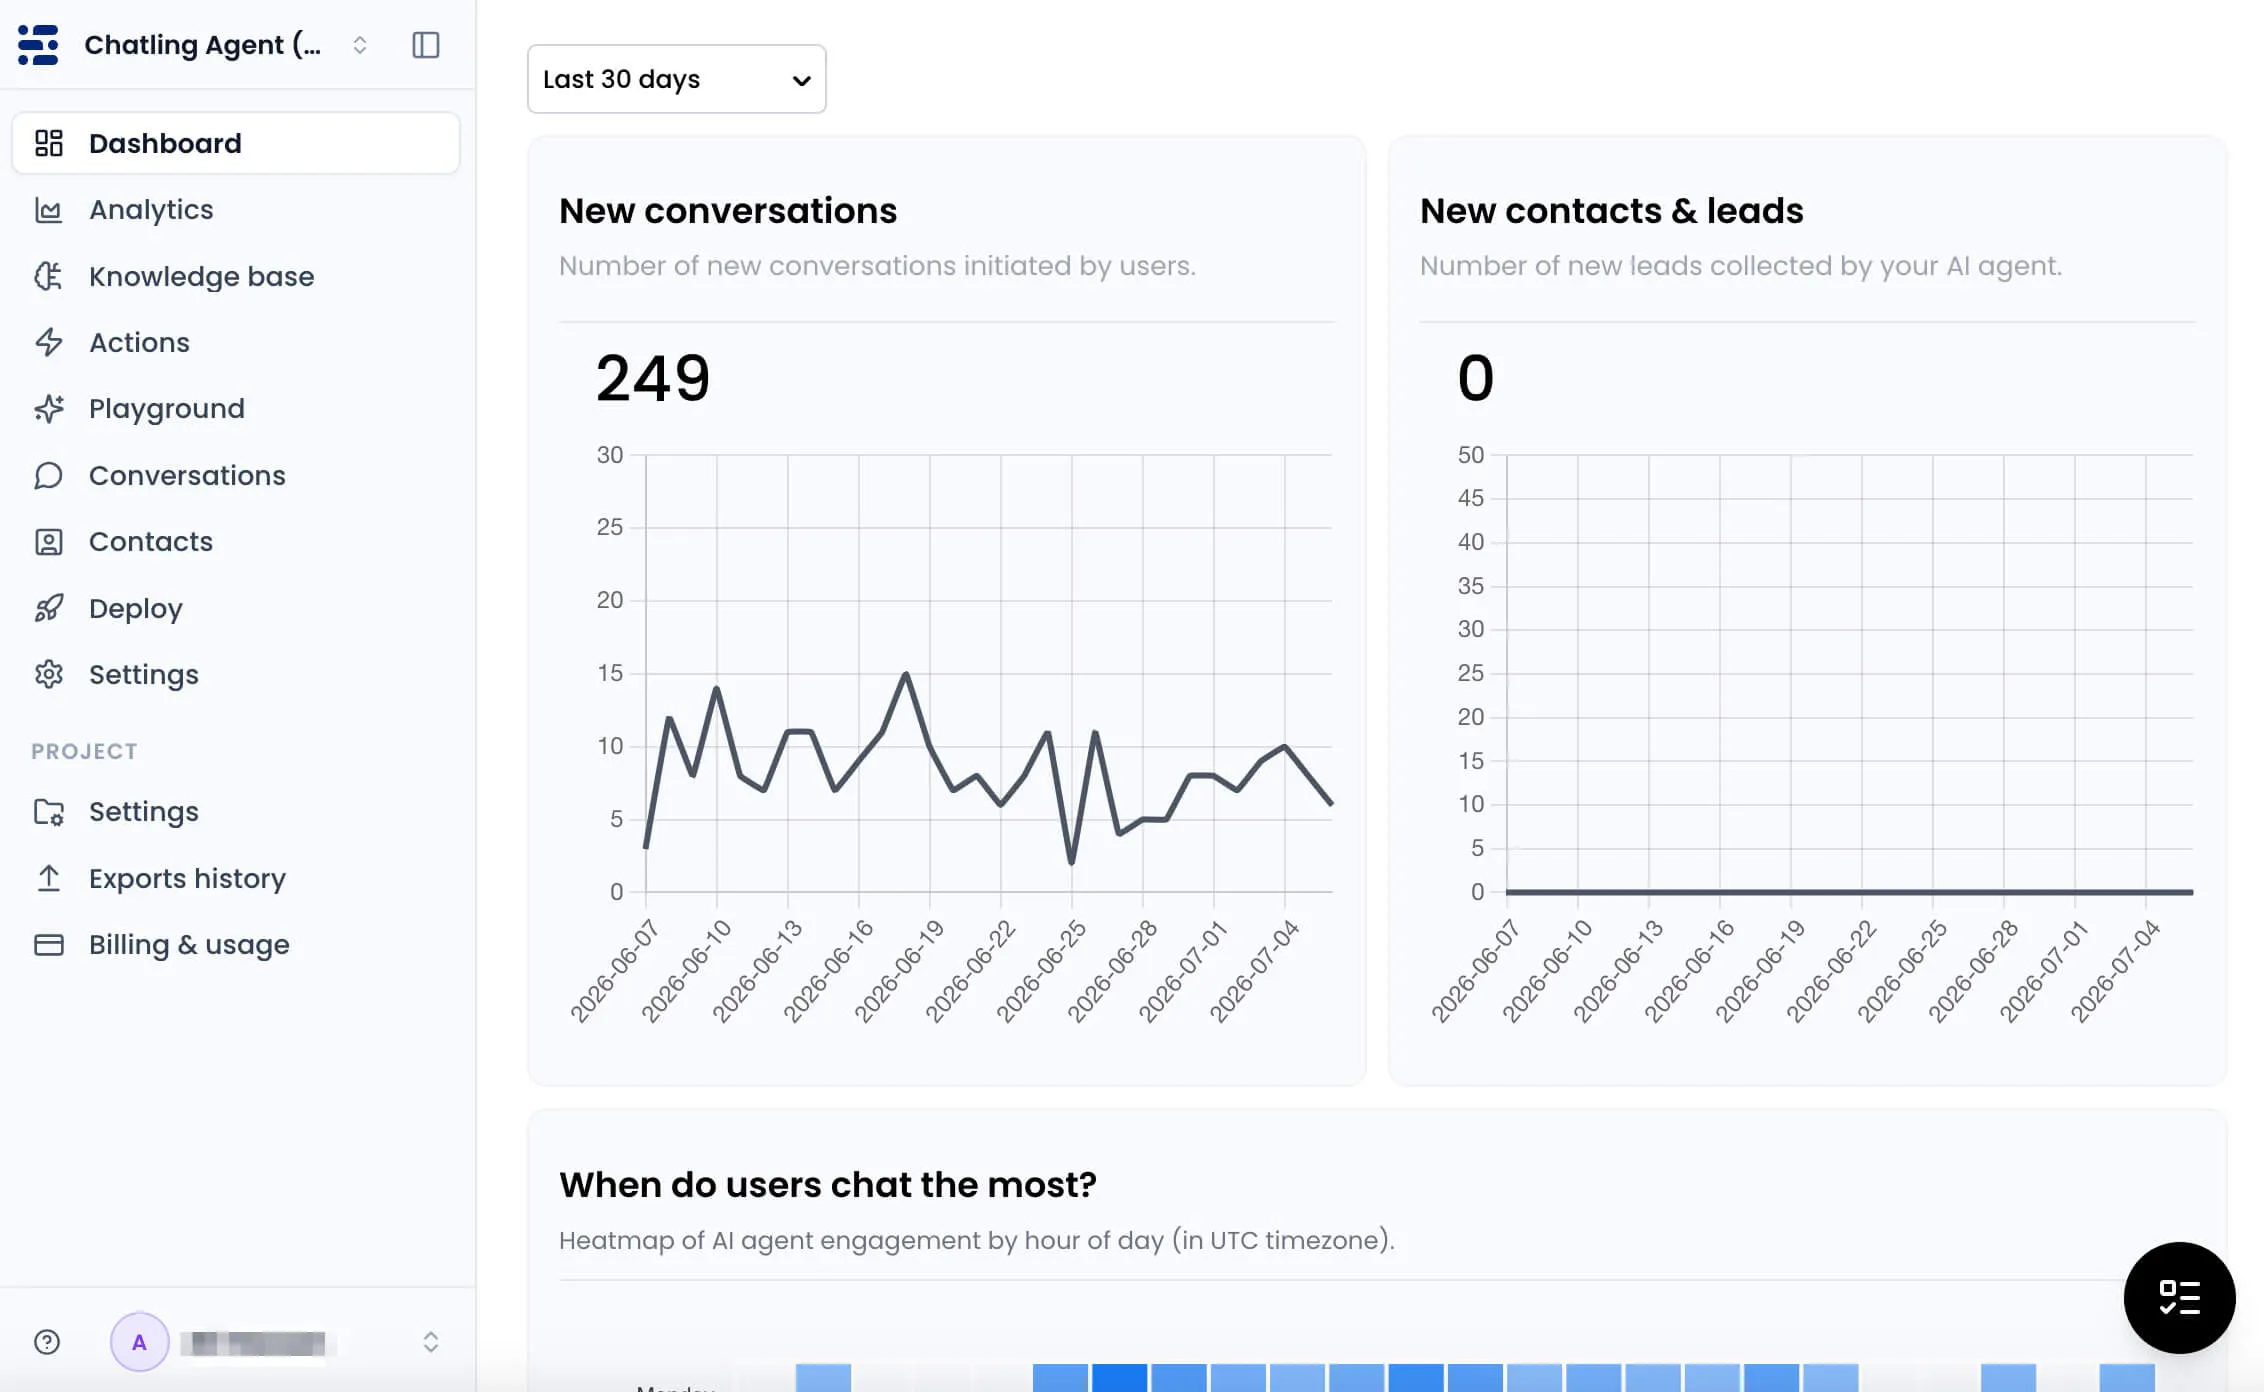This screenshot has height=1392, width=2264.
Task: Click the When do users chat the most heading
Action: pyautogui.click(x=828, y=1185)
